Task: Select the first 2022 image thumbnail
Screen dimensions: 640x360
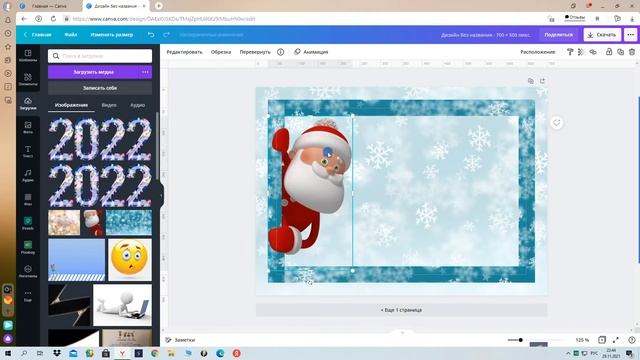Action: point(100,139)
